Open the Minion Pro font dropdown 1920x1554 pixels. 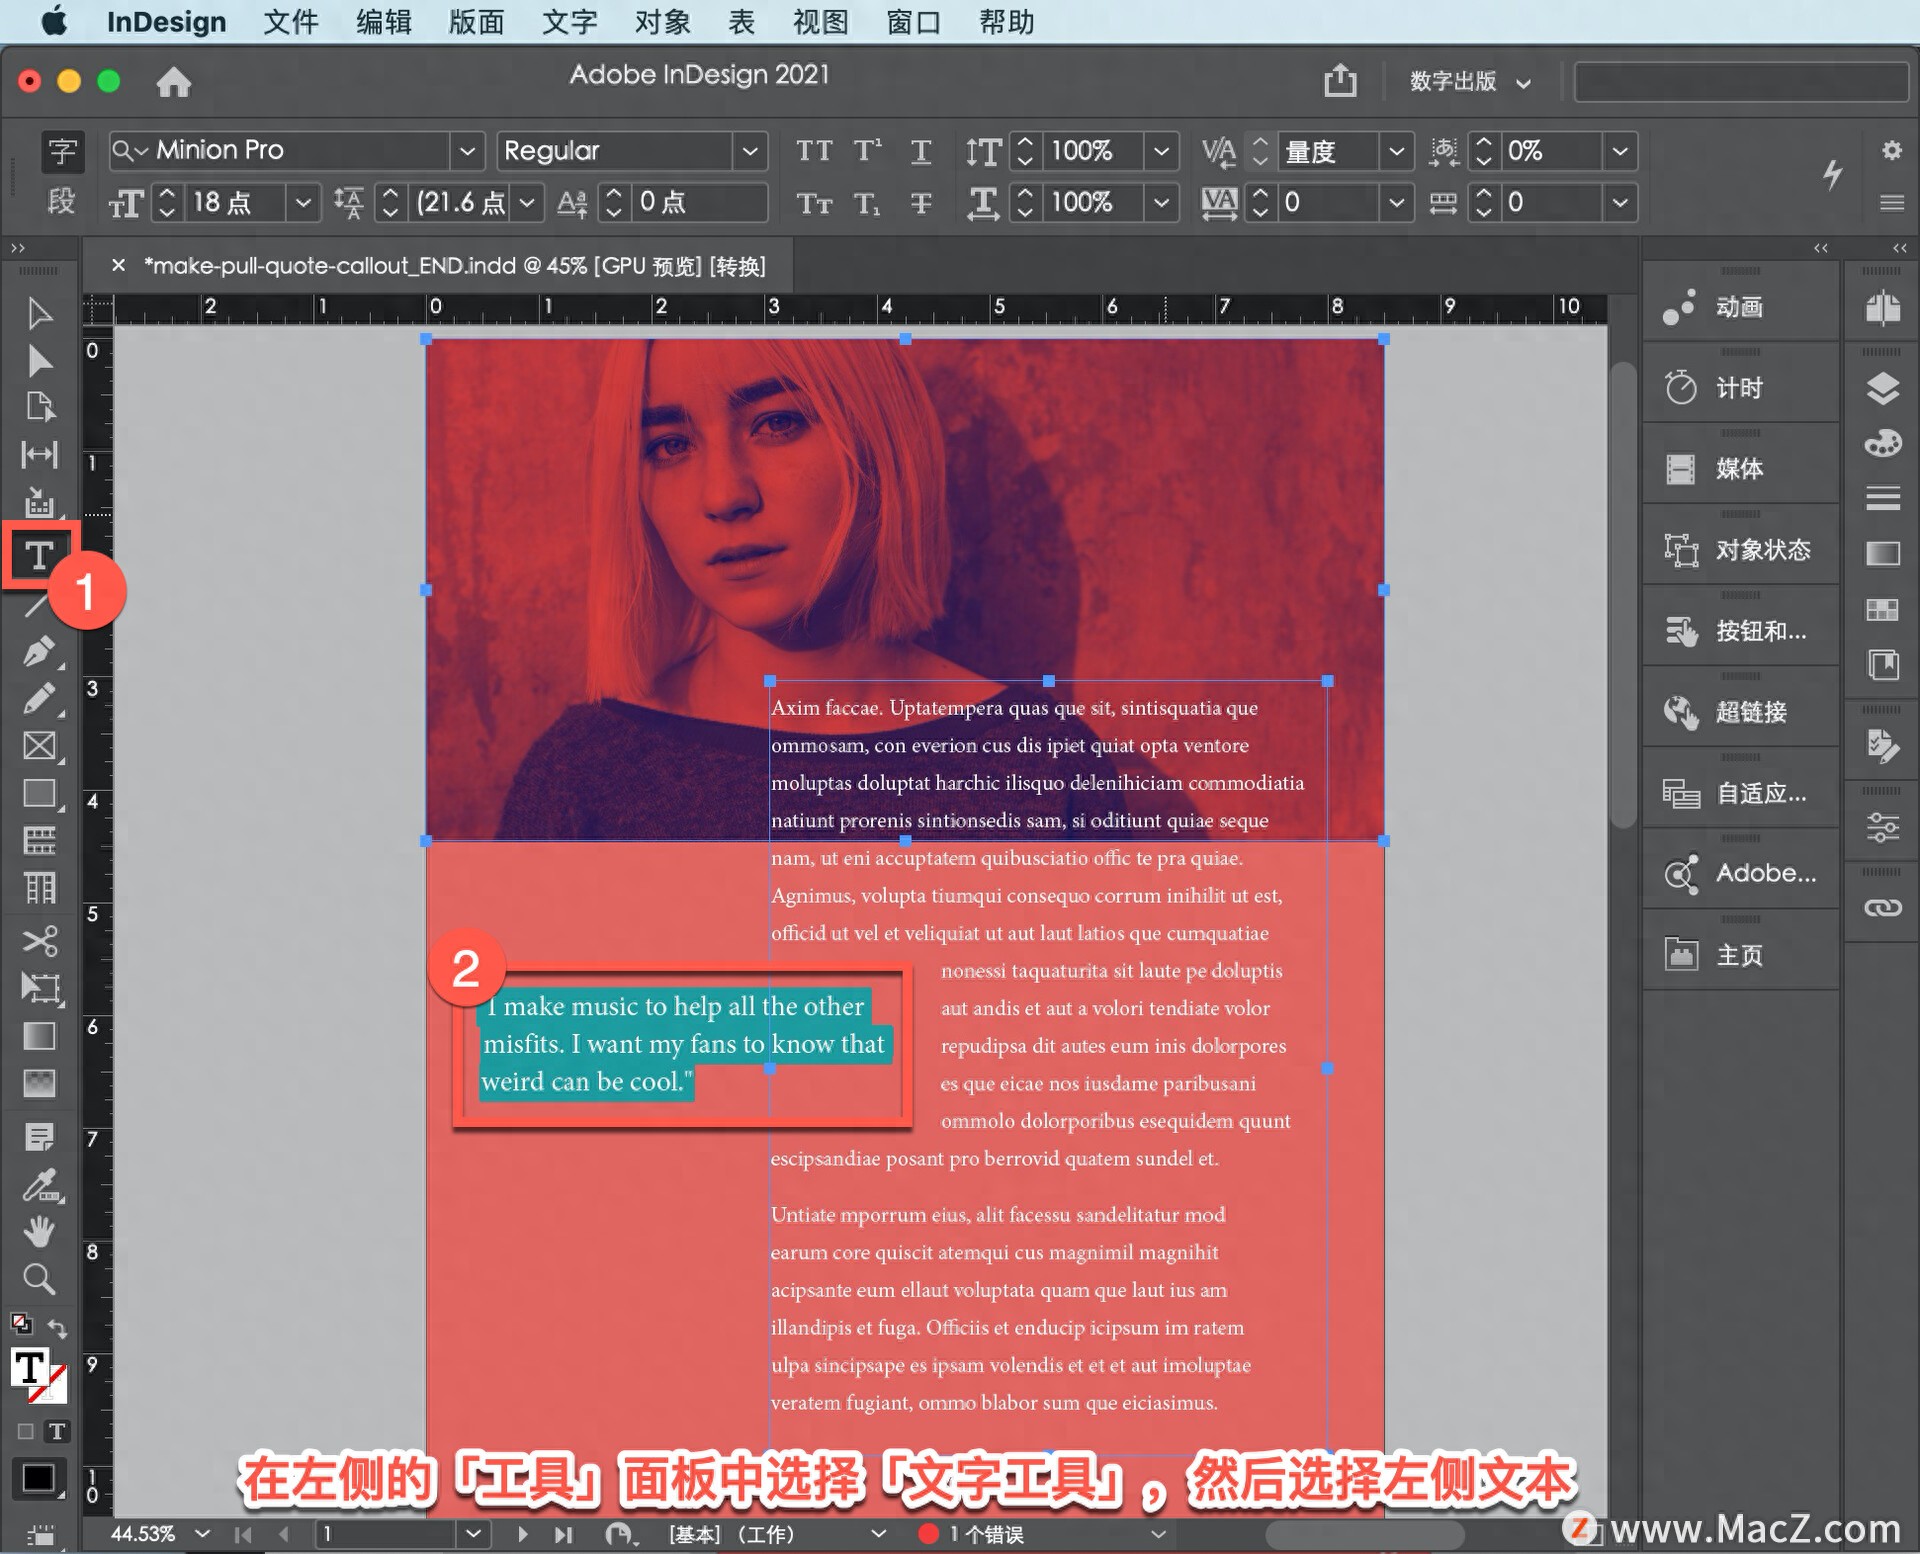point(466,151)
